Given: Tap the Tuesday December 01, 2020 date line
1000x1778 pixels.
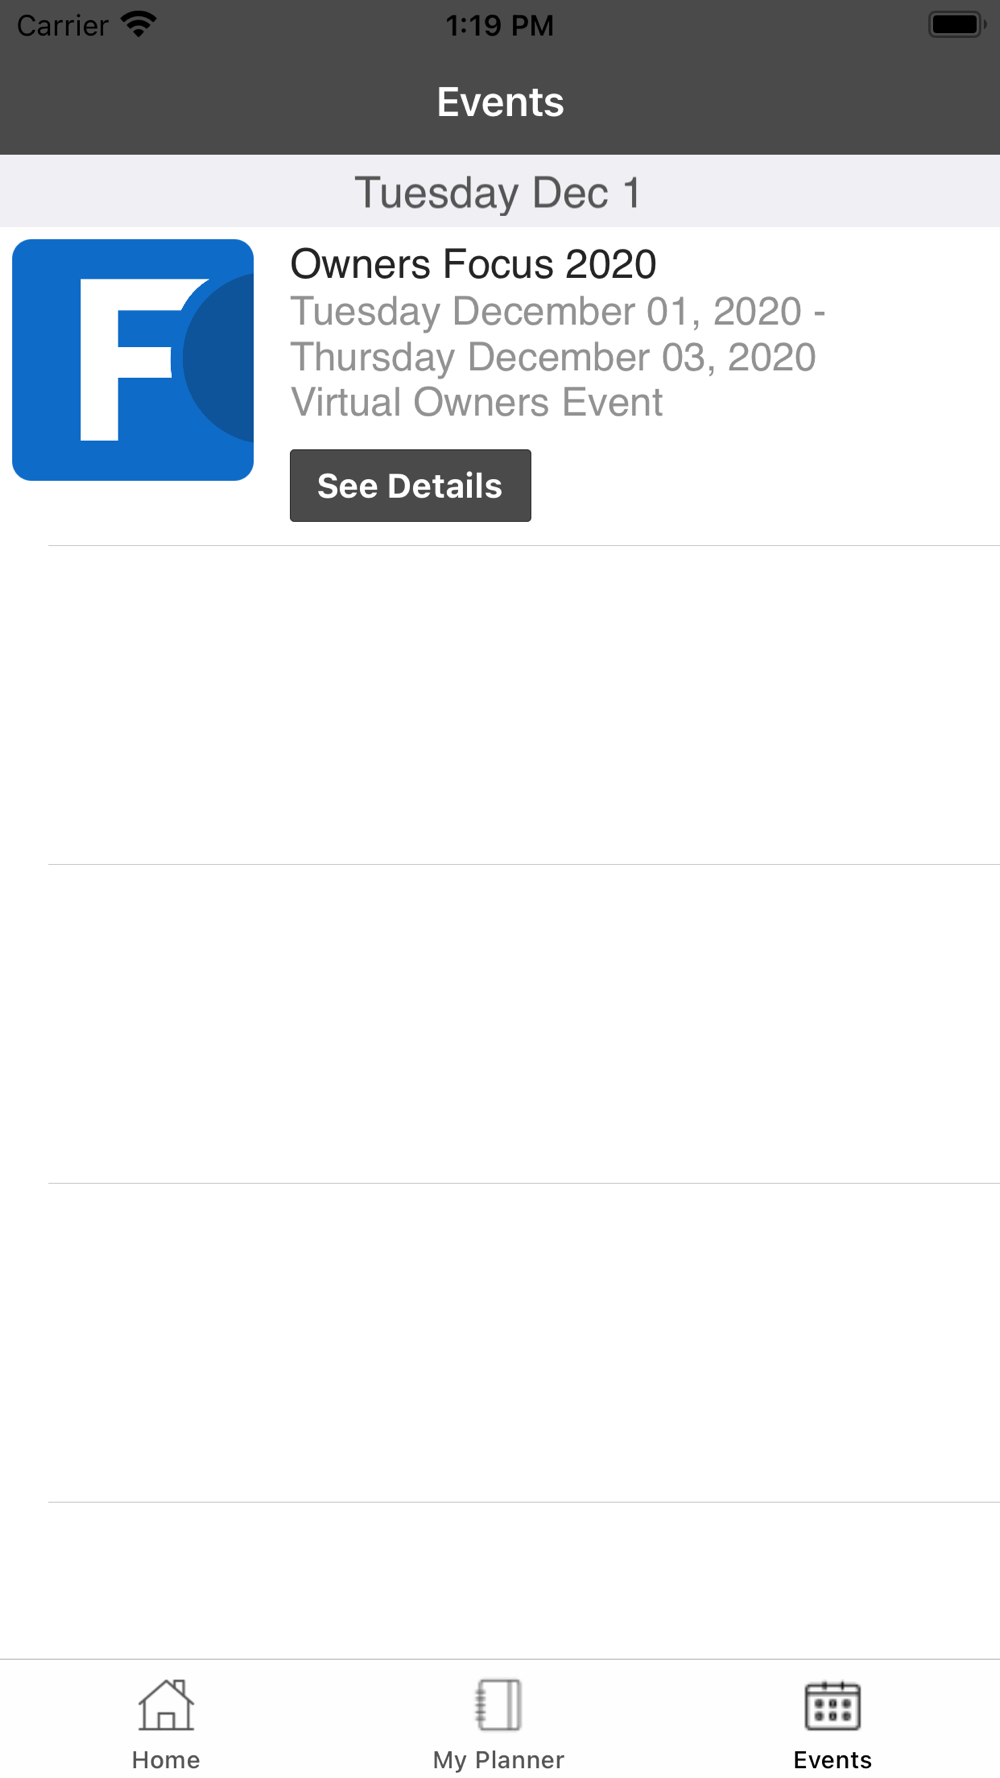Looking at the screenshot, I should (557, 311).
